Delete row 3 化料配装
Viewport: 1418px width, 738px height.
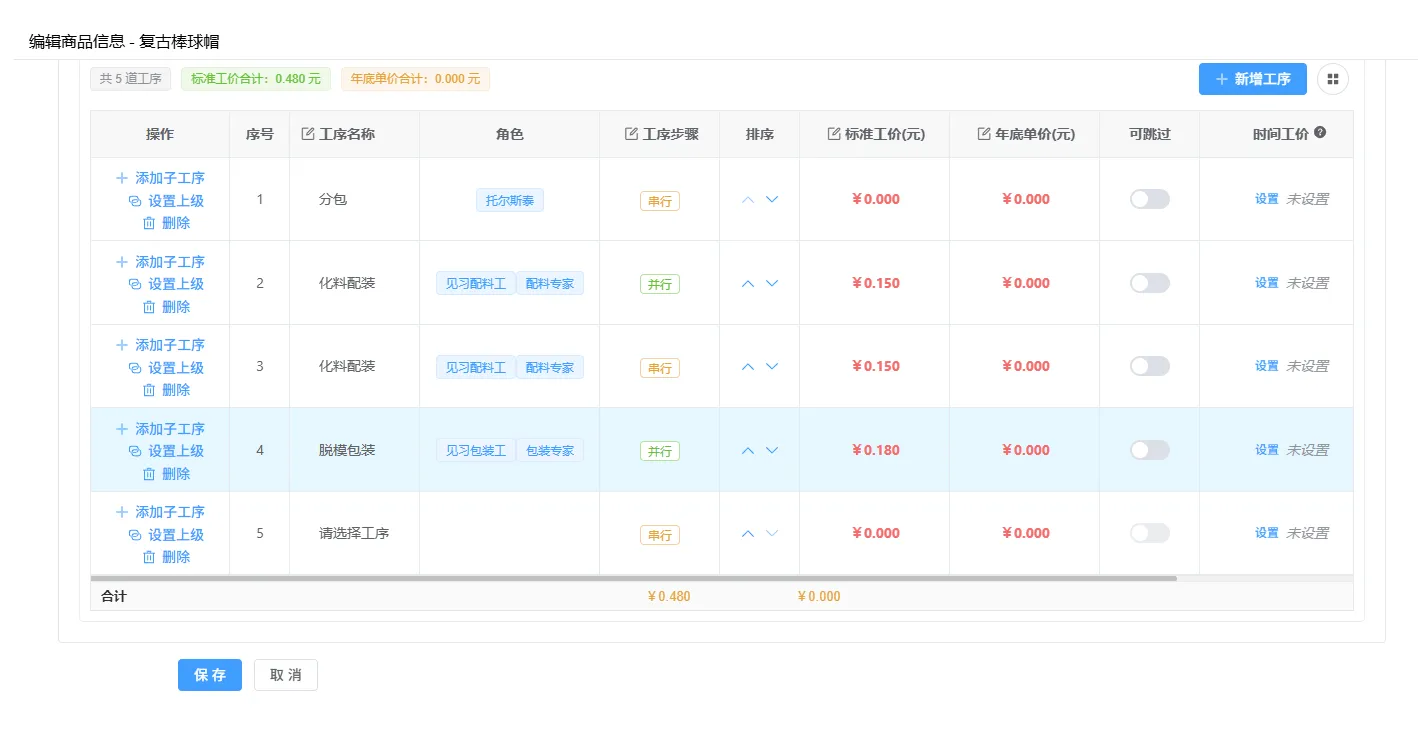(166, 390)
